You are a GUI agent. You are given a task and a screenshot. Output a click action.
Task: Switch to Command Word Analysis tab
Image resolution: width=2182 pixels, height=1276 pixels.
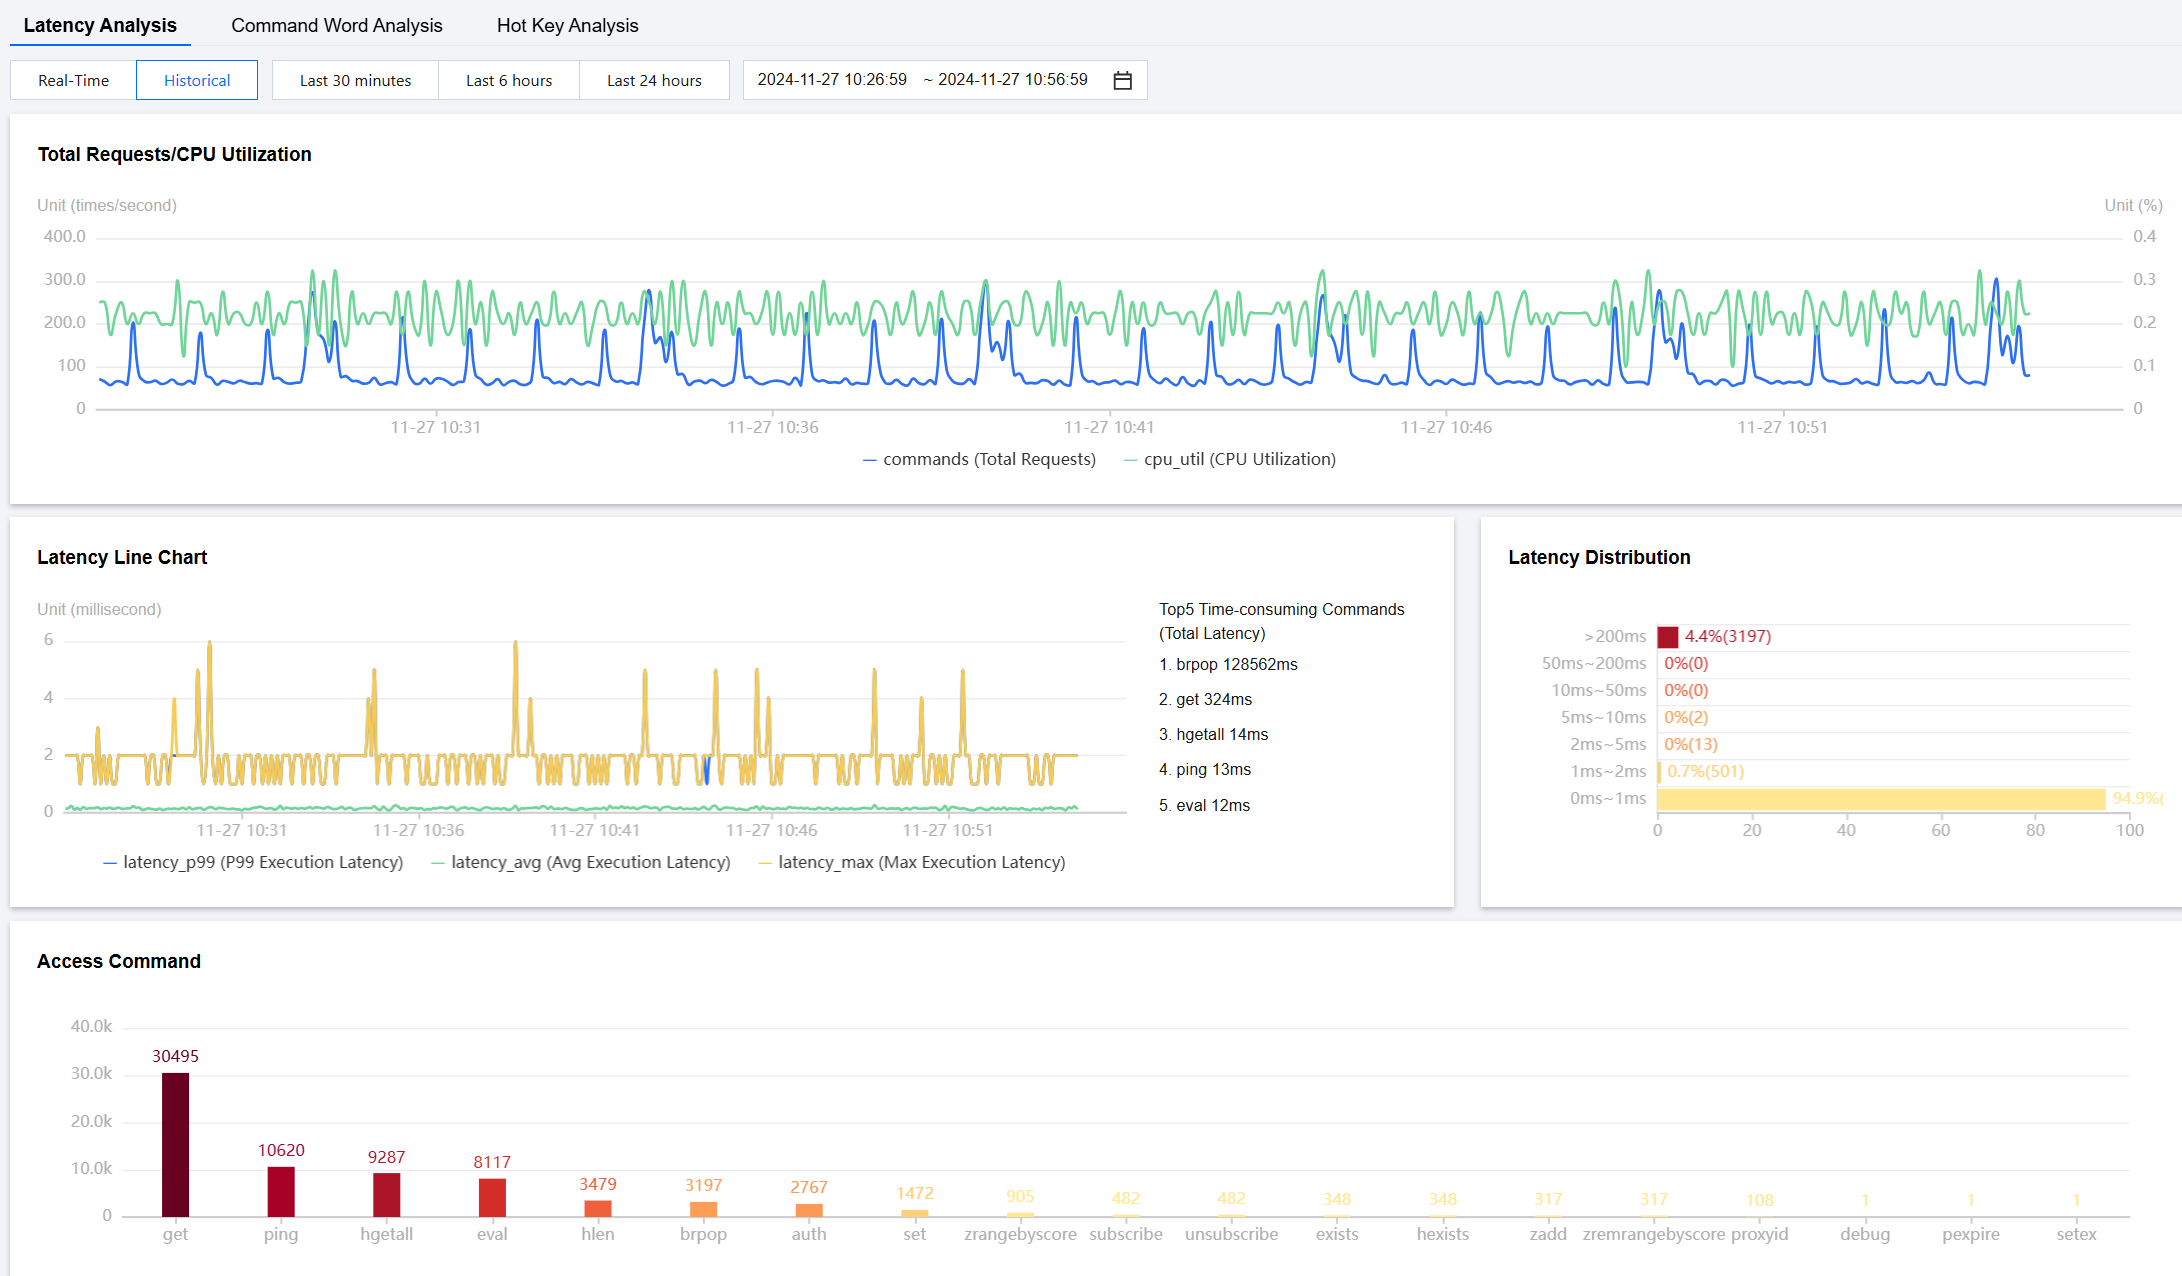(x=336, y=25)
